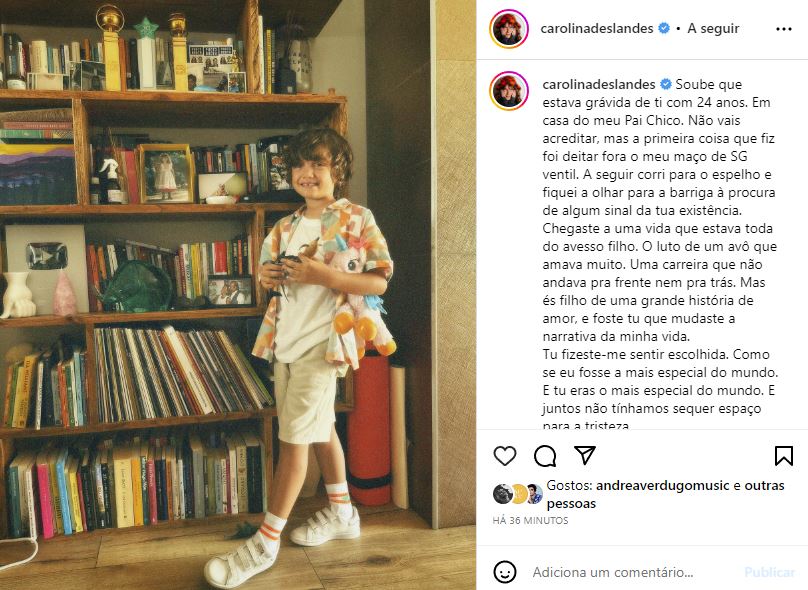
Task: Open carolinadeslandes username in the header
Action: [597, 28]
